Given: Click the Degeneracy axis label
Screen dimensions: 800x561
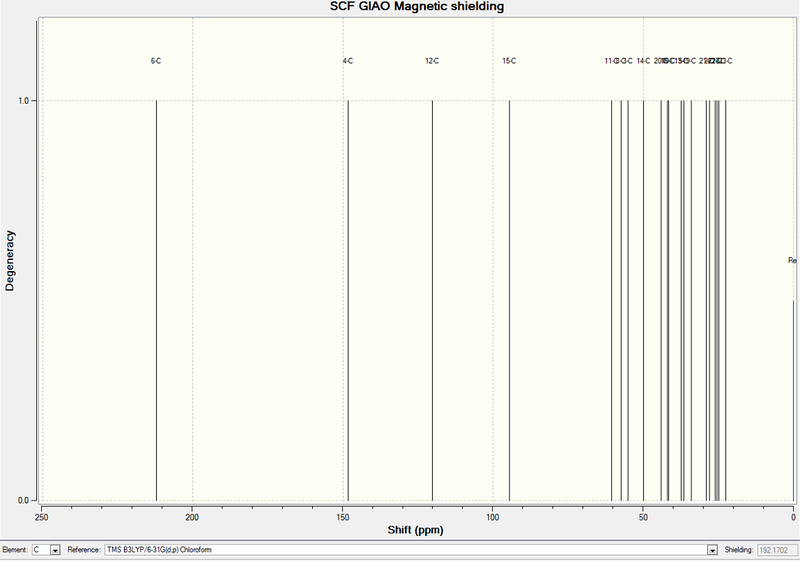Looking at the screenshot, I should pyautogui.click(x=10, y=261).
